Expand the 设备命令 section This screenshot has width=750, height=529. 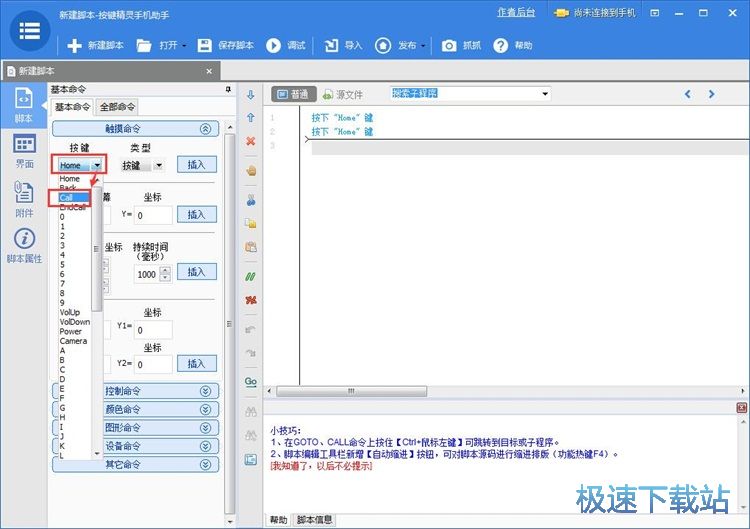(x=205, y=446)
